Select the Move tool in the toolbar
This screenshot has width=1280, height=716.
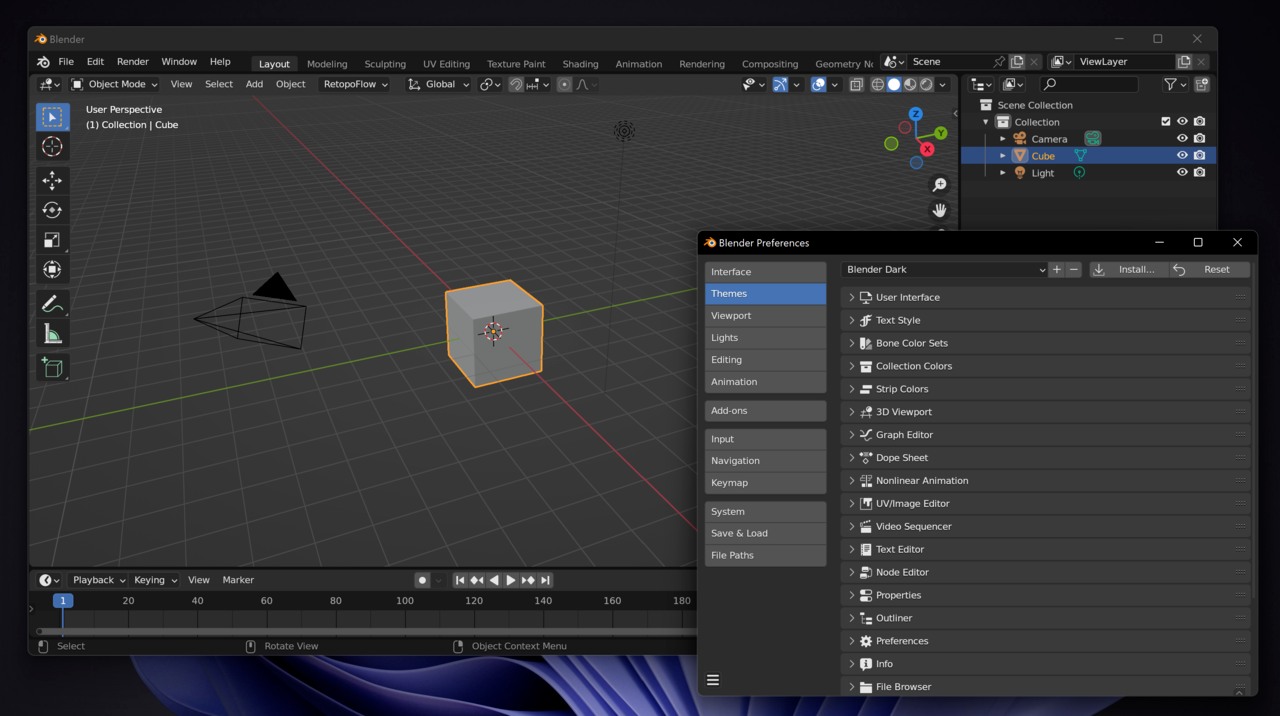[x=52, y=181]
